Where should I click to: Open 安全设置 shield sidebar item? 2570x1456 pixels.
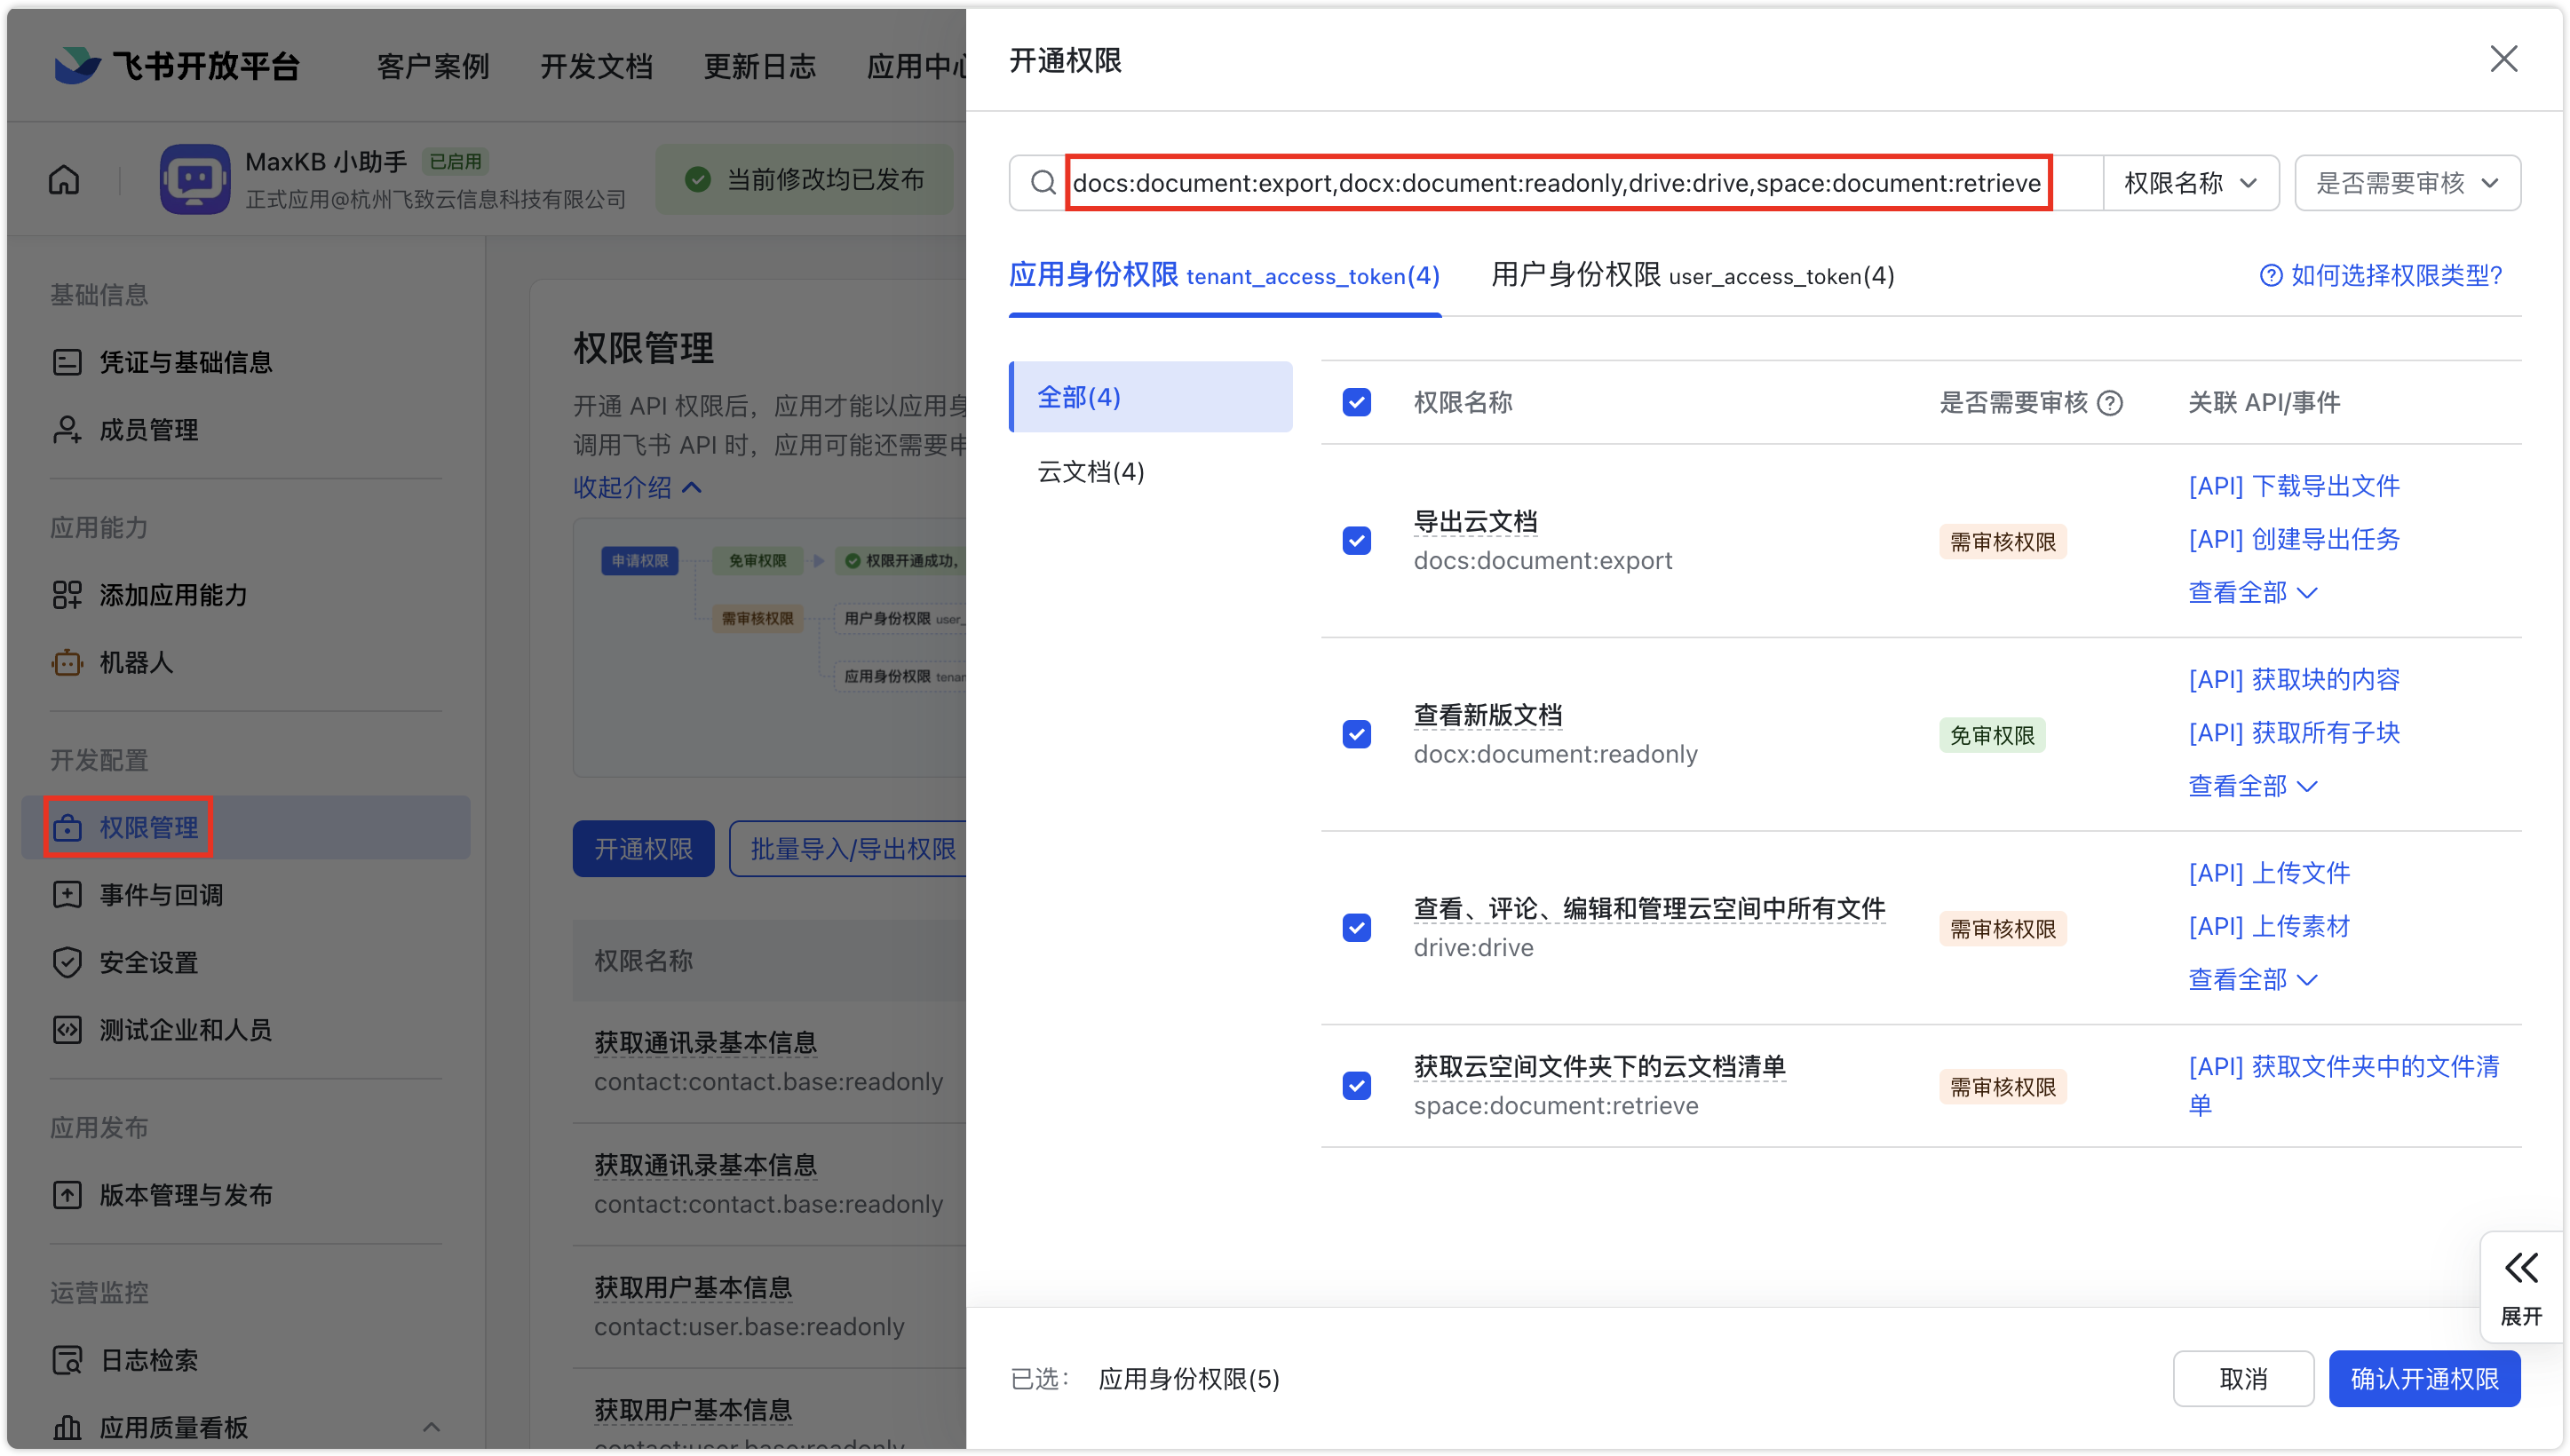(148, 963)
